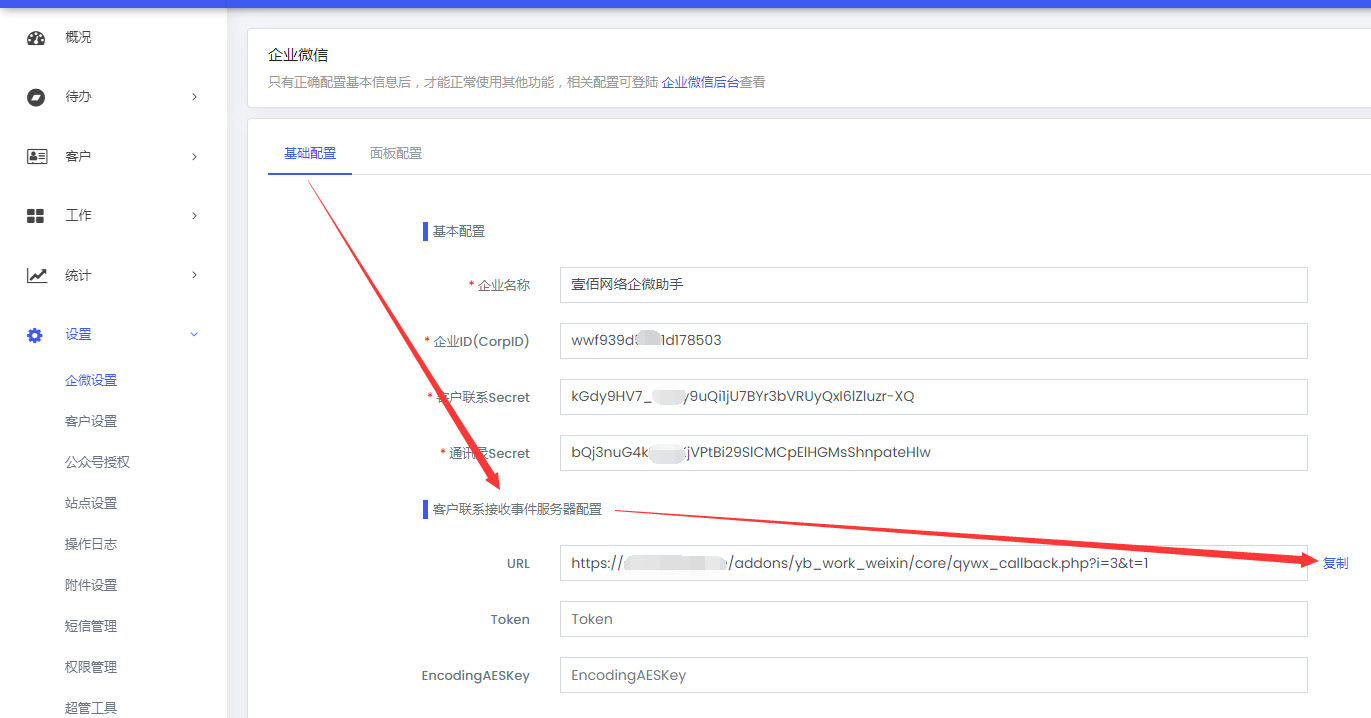Click the dashboard icon next to 概况
Viewport: 1371px width, 718px height.
click(36, 38)
